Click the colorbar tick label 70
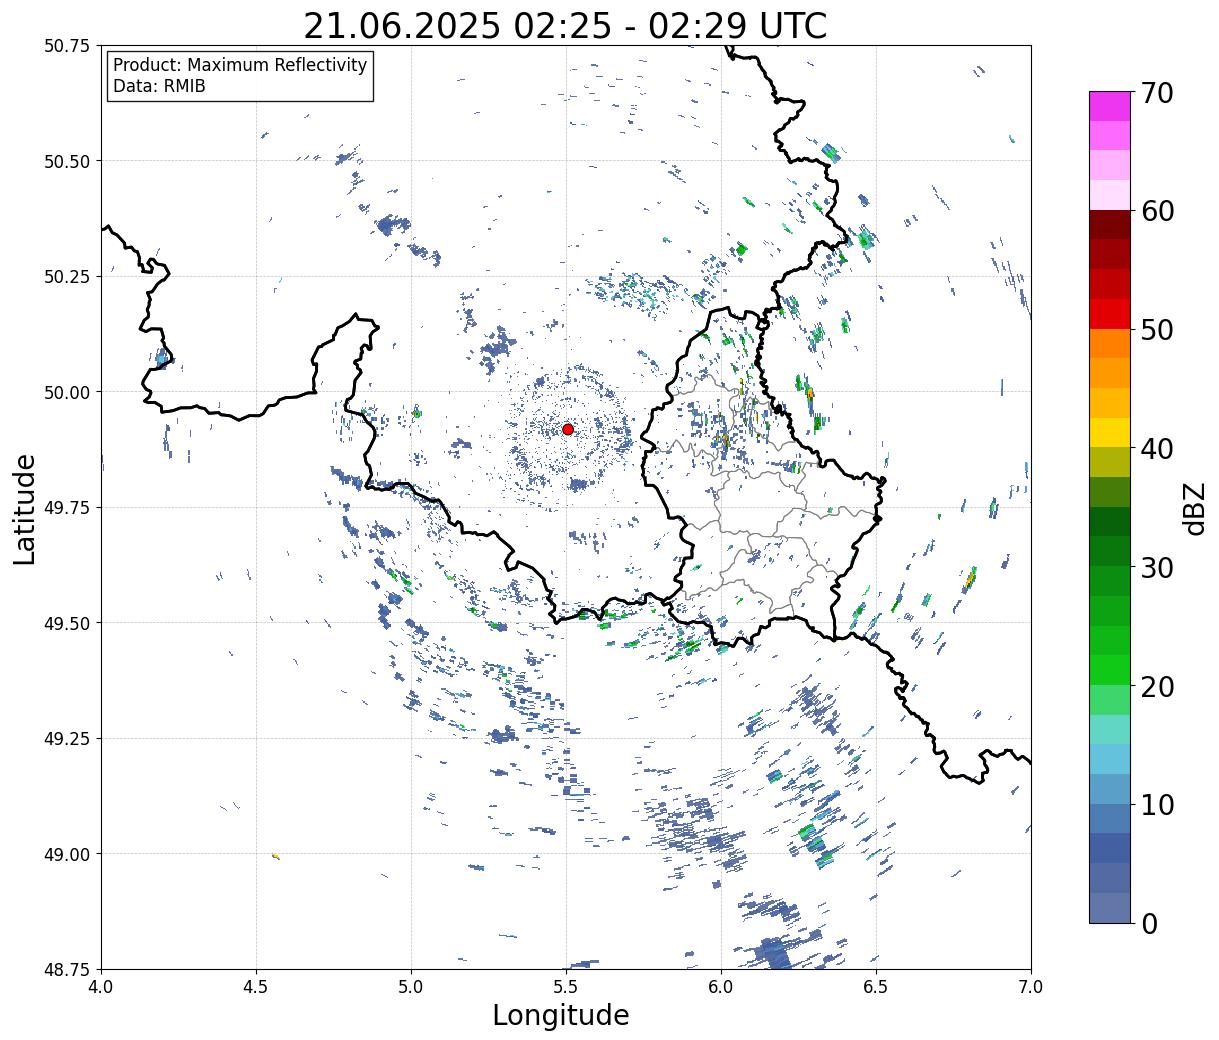Screen dimensions: 1219x1040 [1159, 93]
